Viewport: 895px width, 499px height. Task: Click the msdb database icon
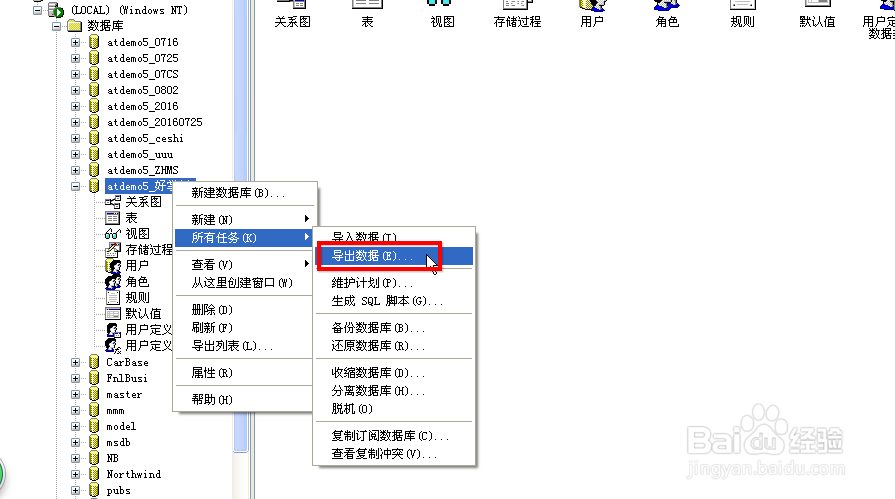point(94,442)
